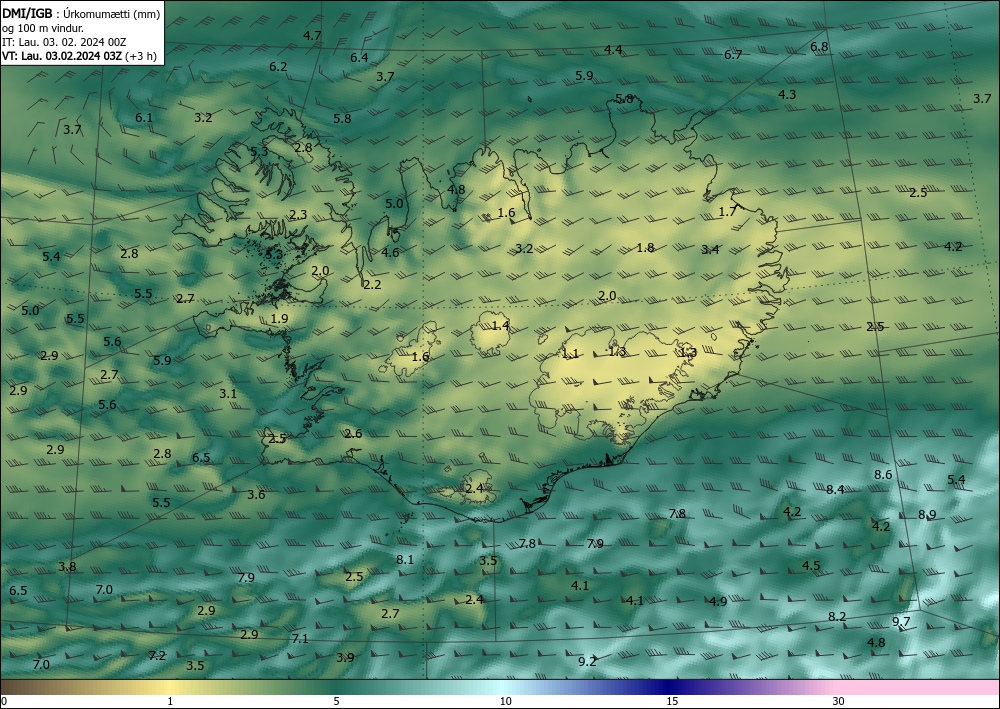The height and width of the screenshot is (709, 1000).
Task: Click the map value 8.4
Action: click(835, 490)
